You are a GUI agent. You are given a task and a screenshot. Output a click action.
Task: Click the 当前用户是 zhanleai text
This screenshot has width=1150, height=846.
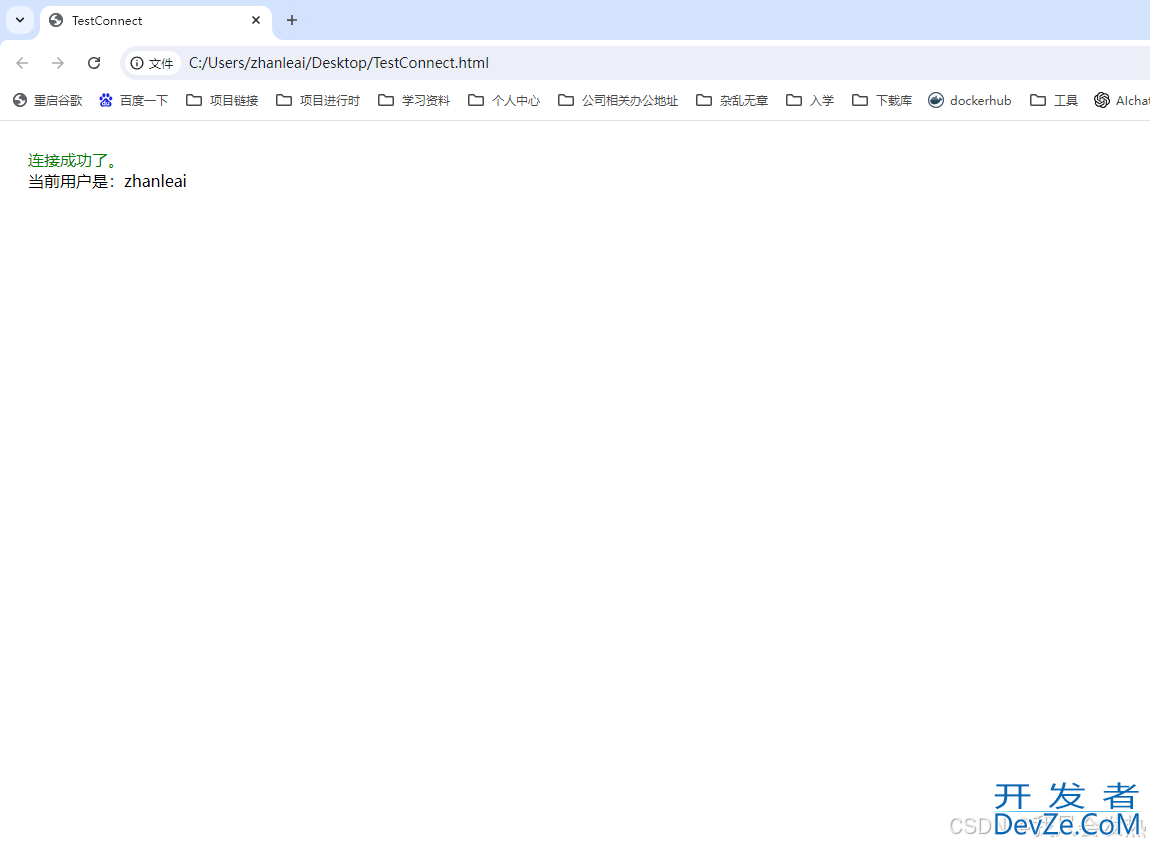[x=107, y=181]
